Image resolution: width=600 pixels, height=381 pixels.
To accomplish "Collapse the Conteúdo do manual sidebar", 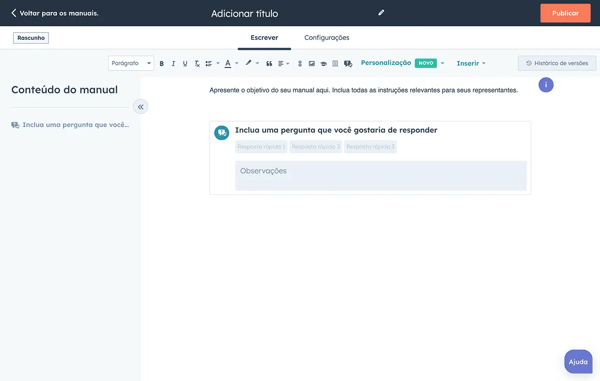I will 140,107.
